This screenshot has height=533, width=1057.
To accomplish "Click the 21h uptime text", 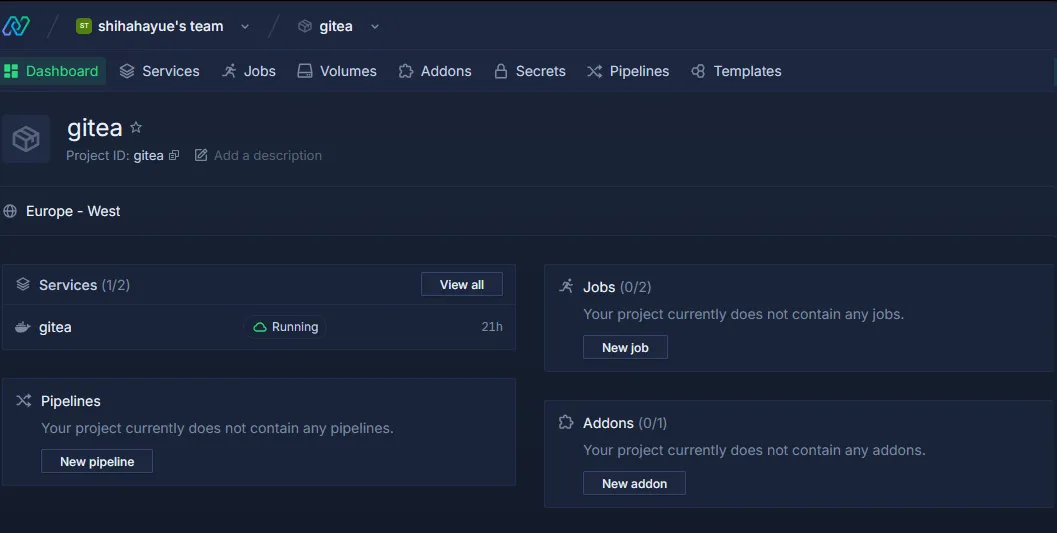I will click(x=492, y=327).
